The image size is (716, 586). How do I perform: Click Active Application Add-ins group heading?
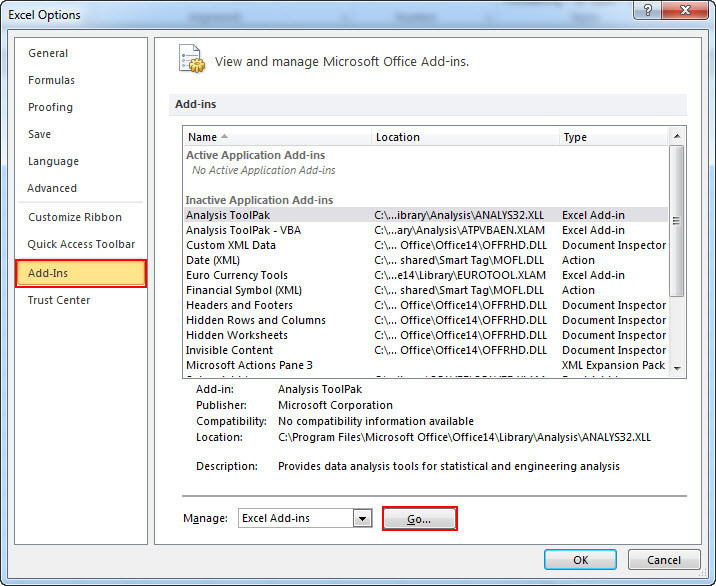[x=256, y=155]
